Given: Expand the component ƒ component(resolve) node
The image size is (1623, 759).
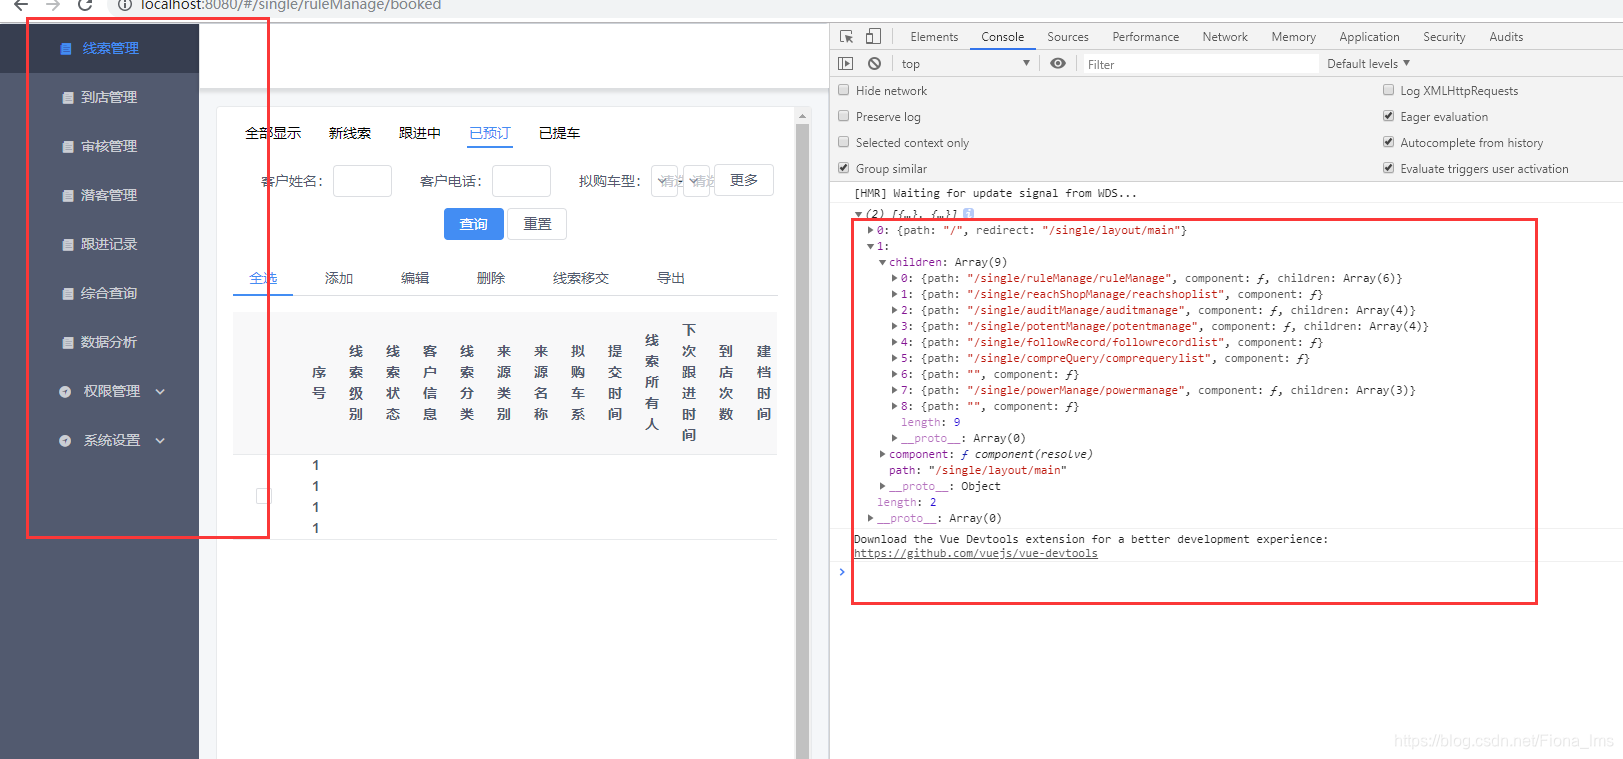Looking at the screenshot, I should [882, 454].
